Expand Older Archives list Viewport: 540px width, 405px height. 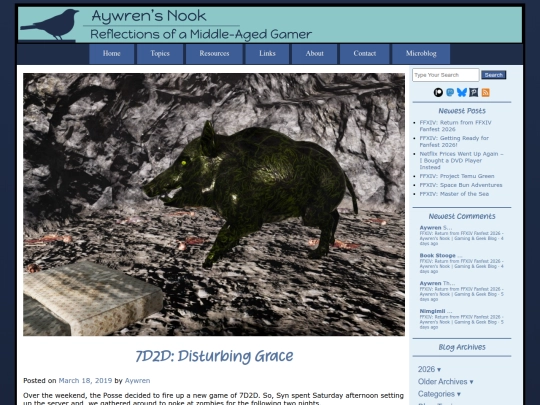(x=445, y=382)
